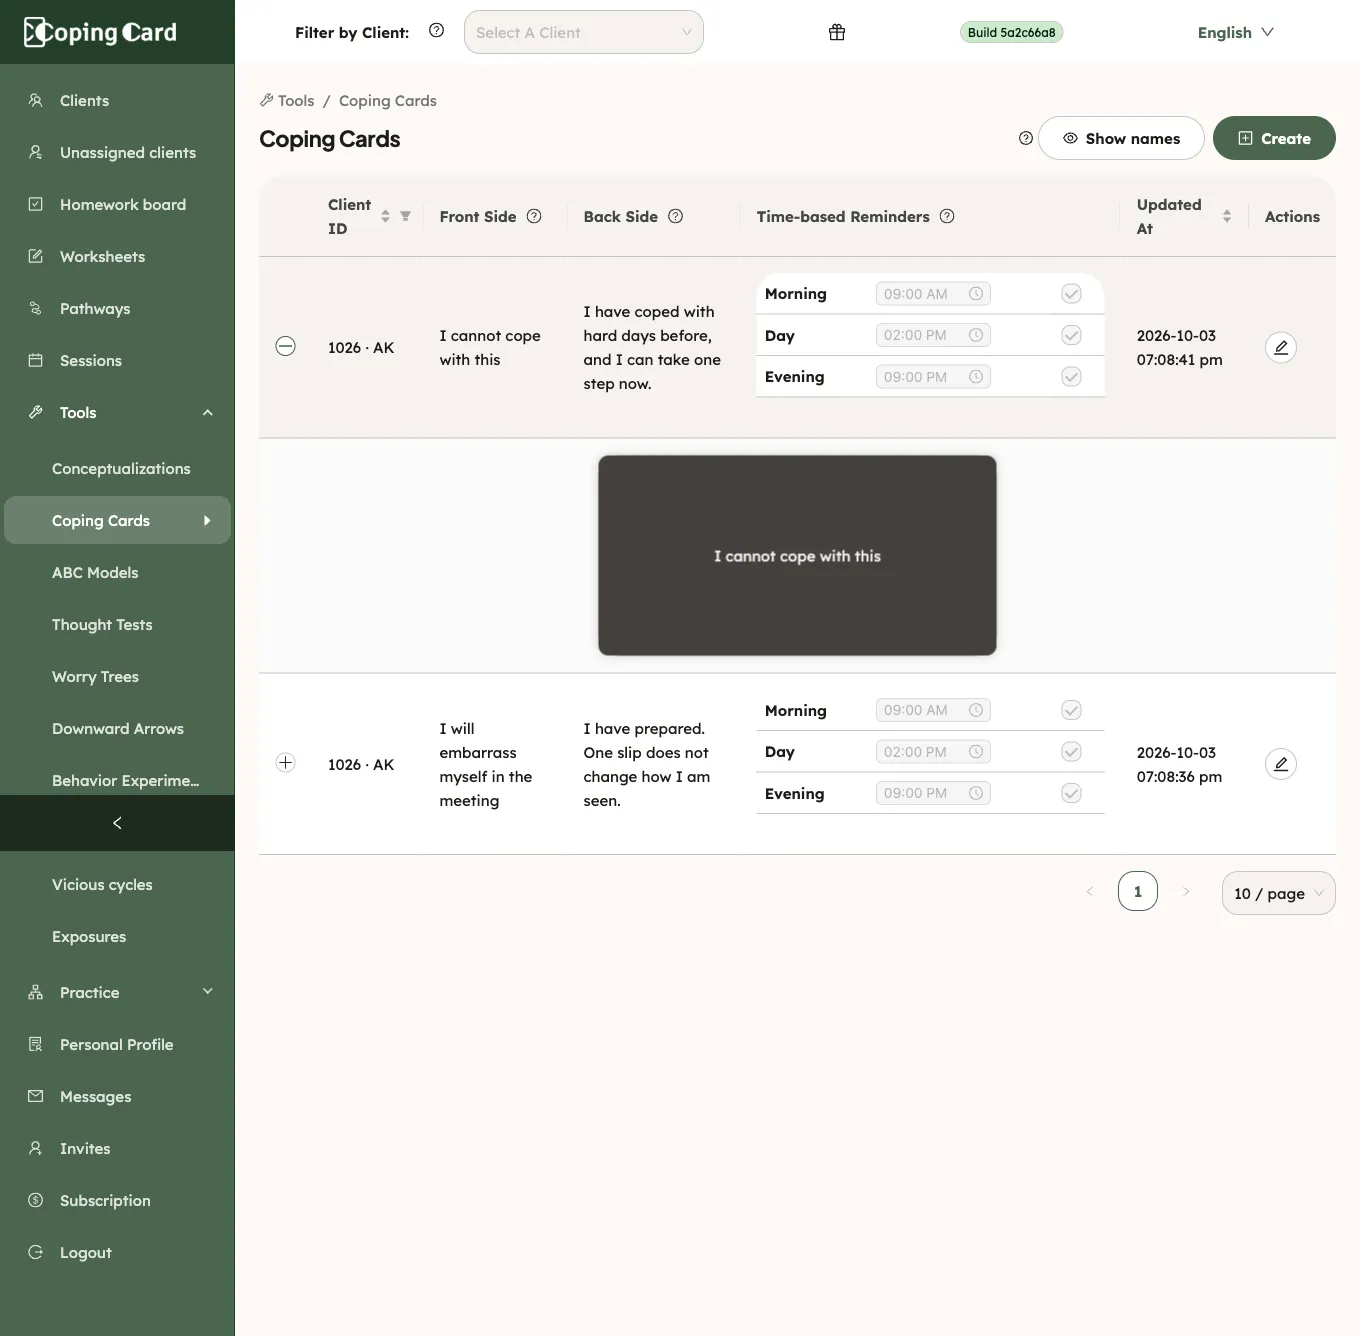Collapse the sidebar with the left arrow

click(117, 823)
